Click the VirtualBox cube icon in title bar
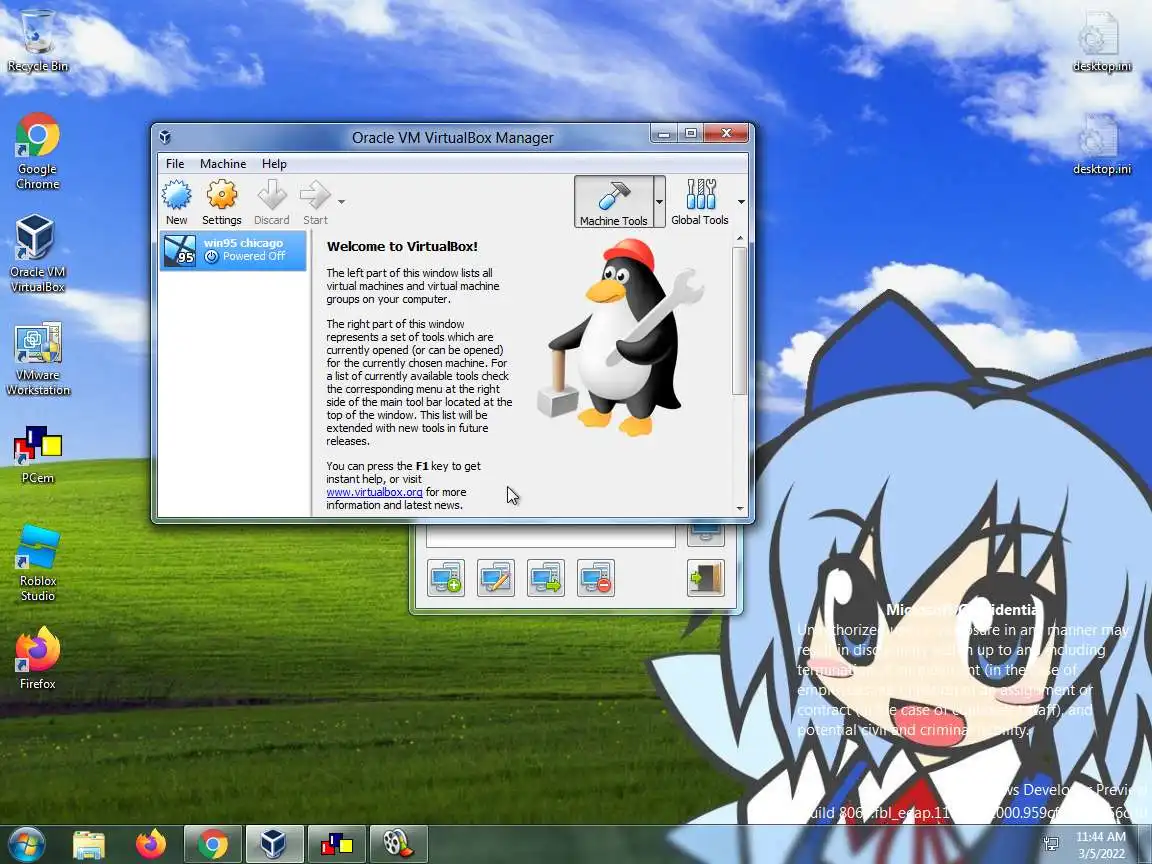The image size is (1152, 864). click(165, 137)
